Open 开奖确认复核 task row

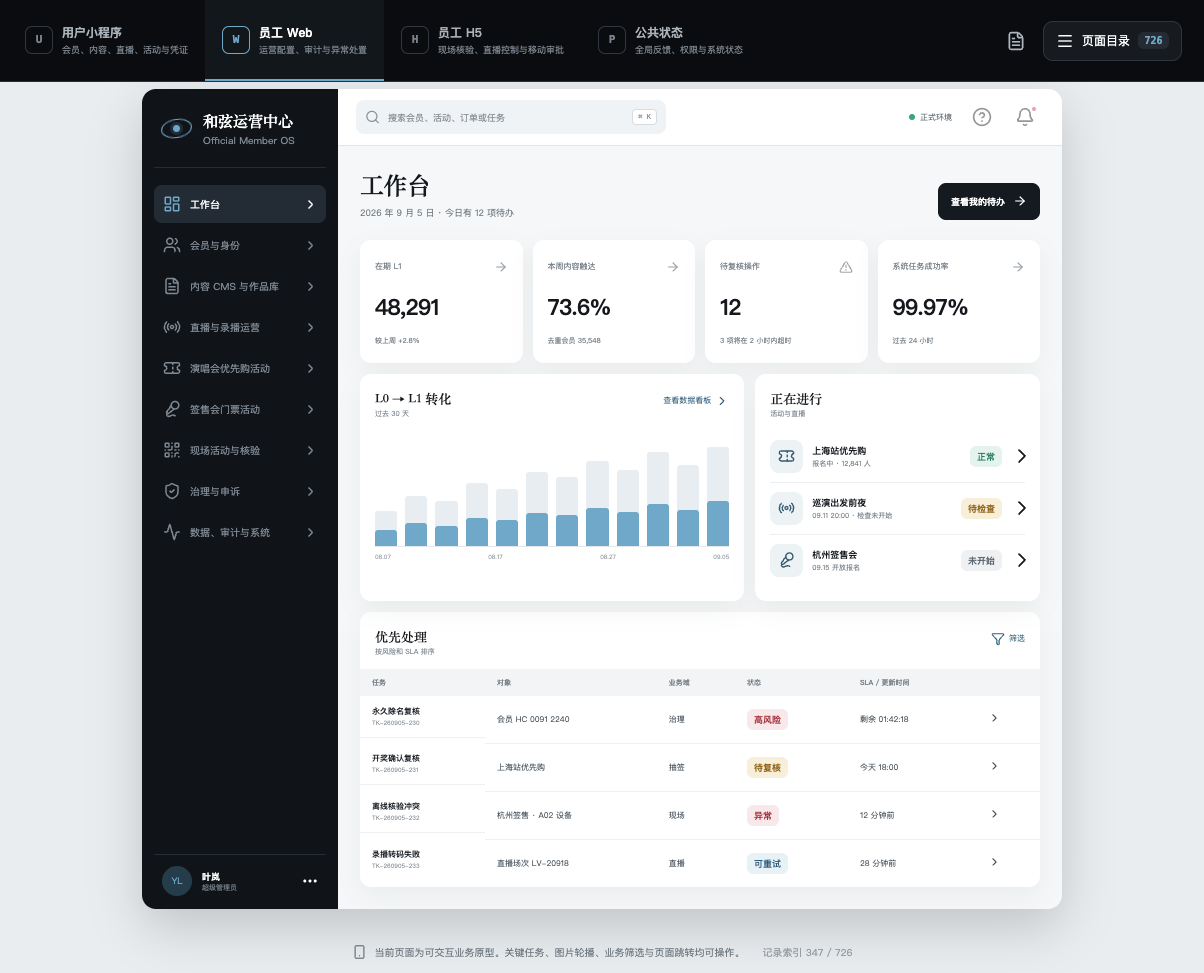(700, 767)
